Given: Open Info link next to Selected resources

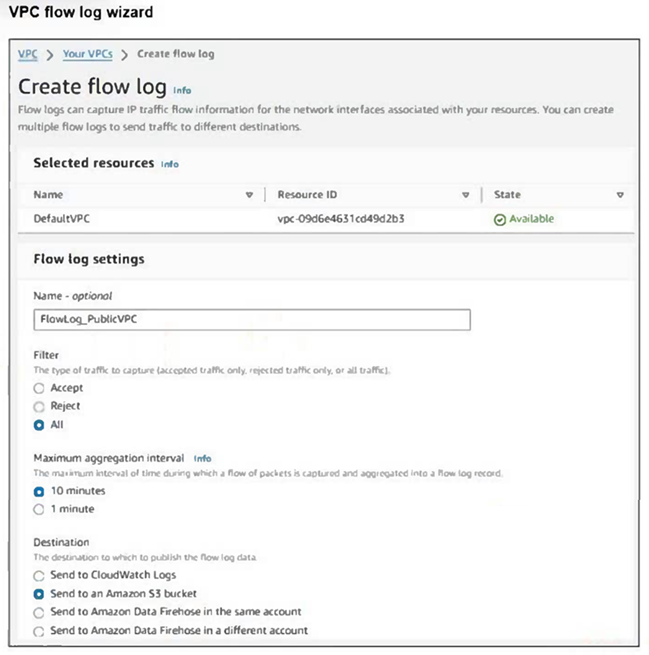Looking at the screenshot, I should (x=170, y=164).
